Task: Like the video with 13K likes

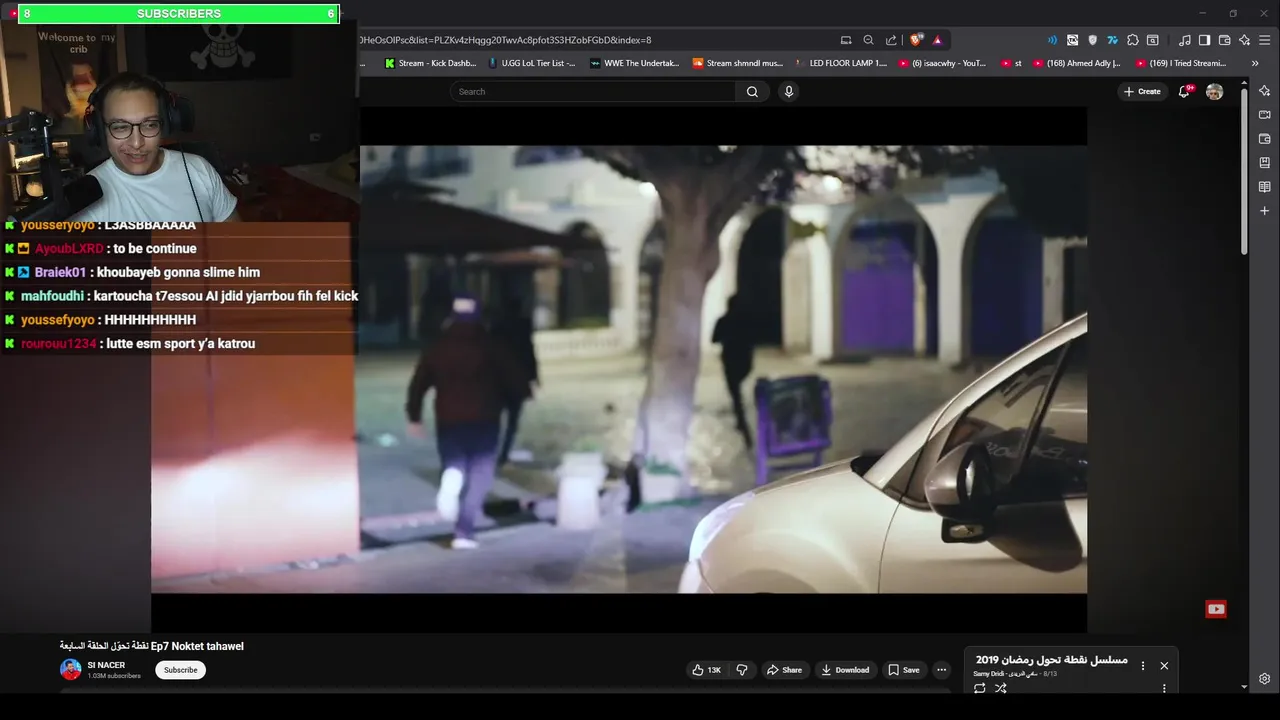Action: 706,670
